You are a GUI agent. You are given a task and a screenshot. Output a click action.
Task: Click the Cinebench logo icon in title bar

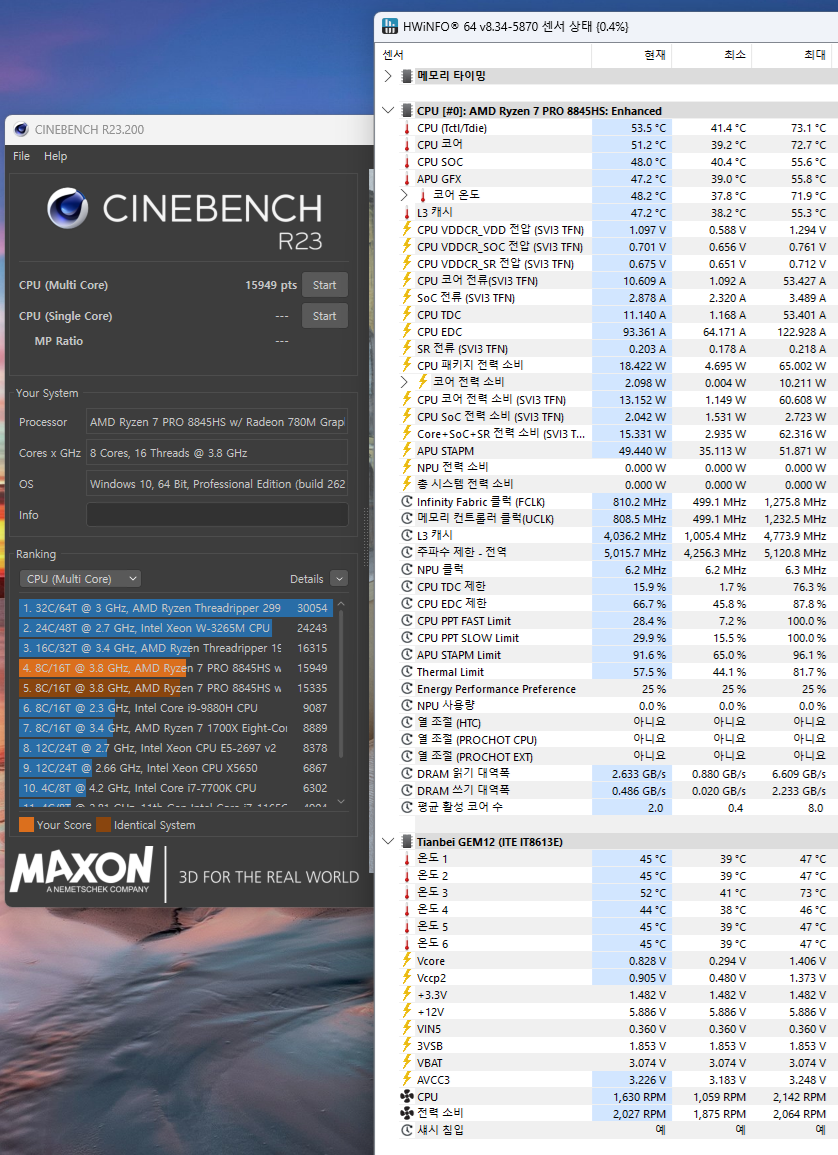(x=21, y=129)
